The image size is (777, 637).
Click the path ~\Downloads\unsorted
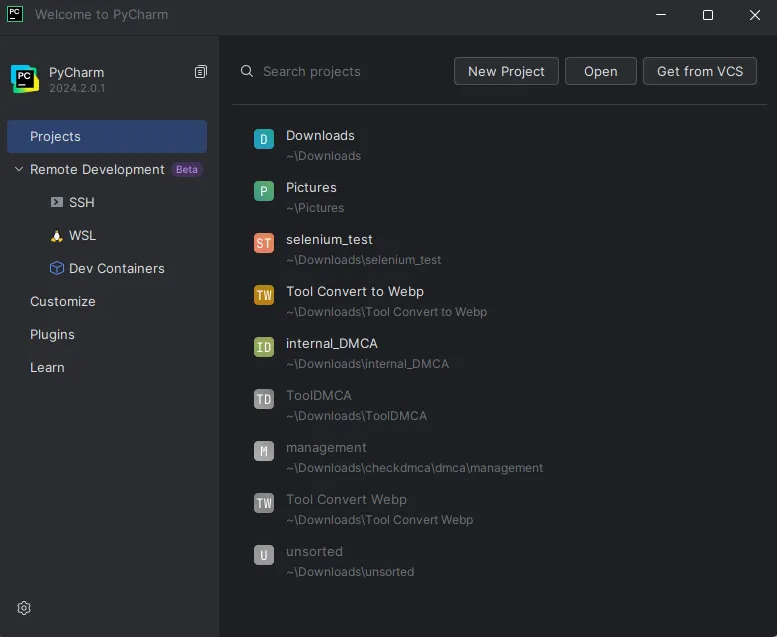(350, 572)
